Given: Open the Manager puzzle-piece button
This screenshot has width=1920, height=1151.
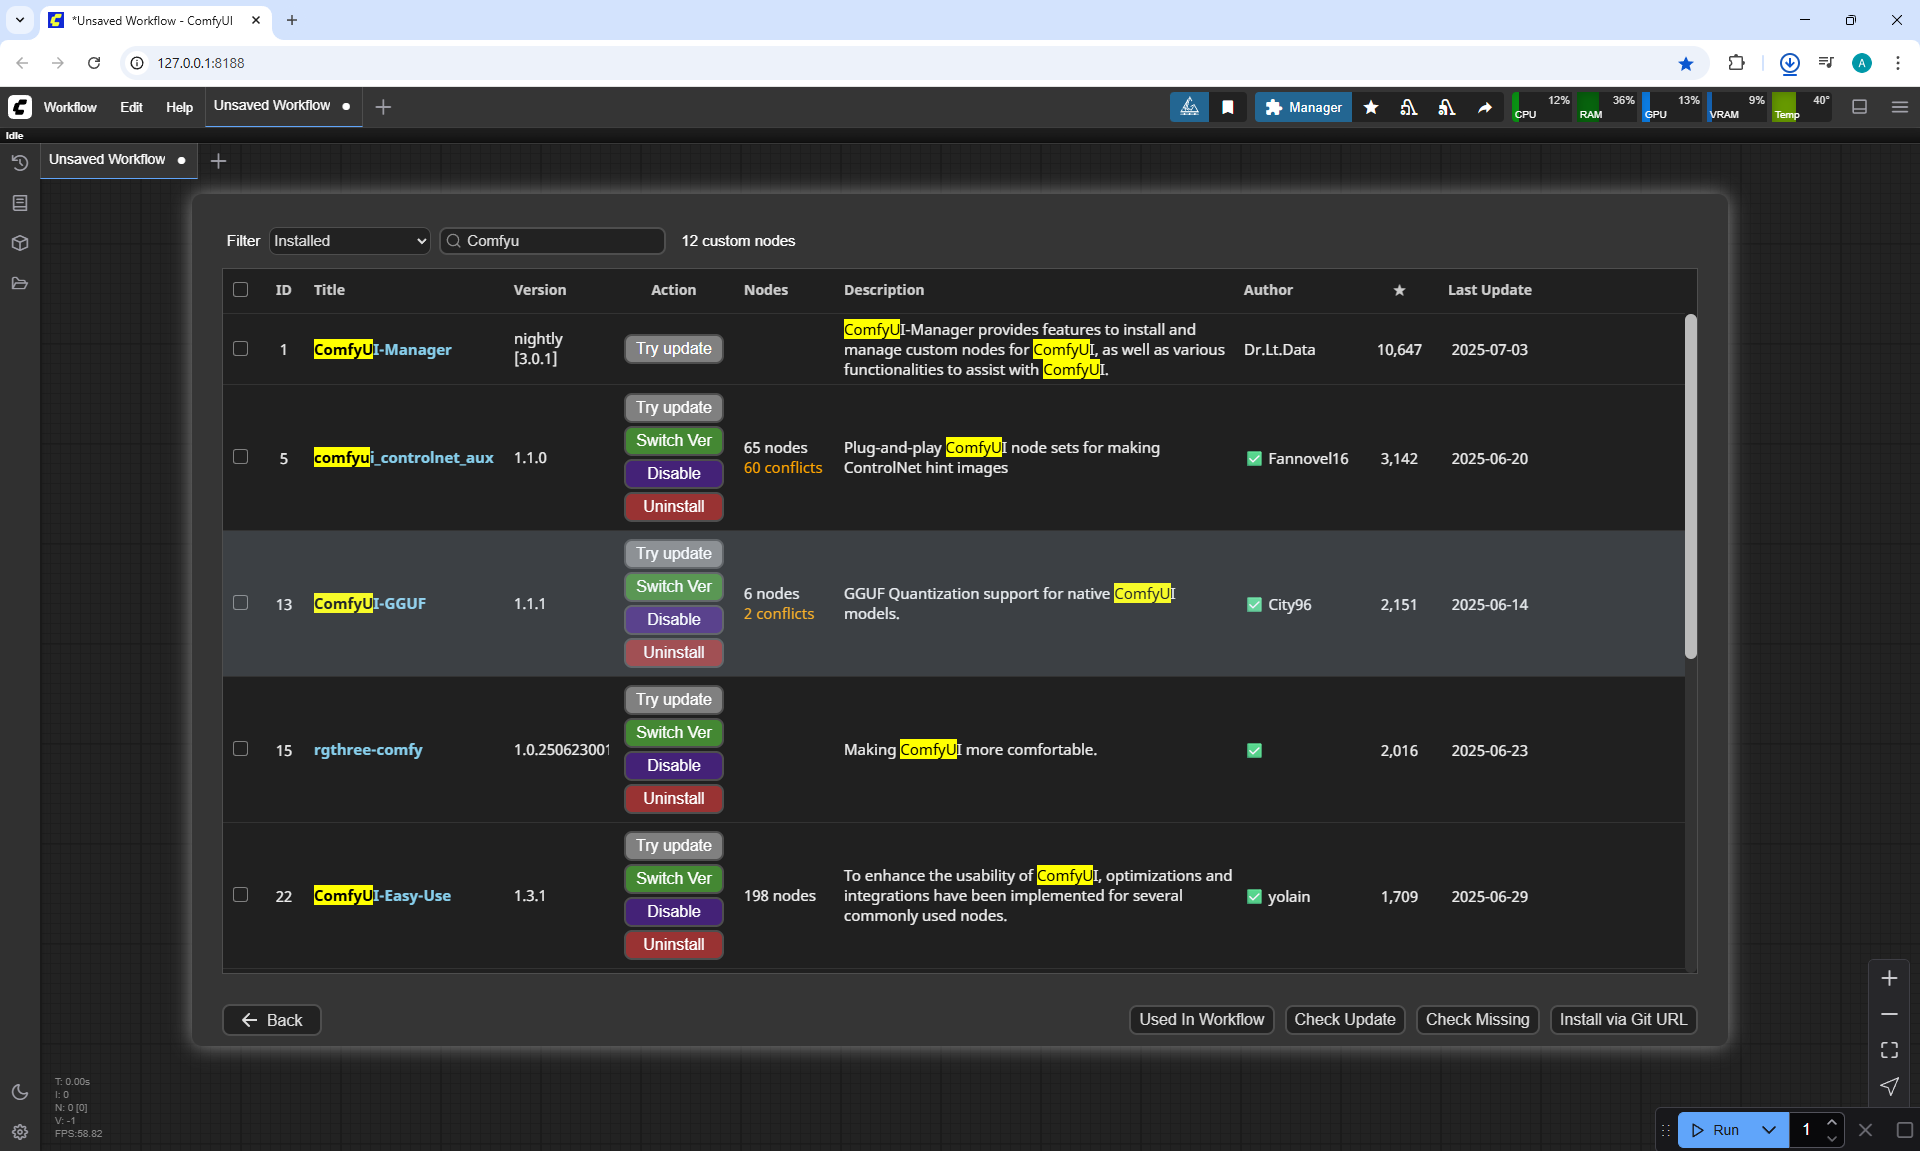Looking at the screenshot, I should click(x=1303, y=107).
